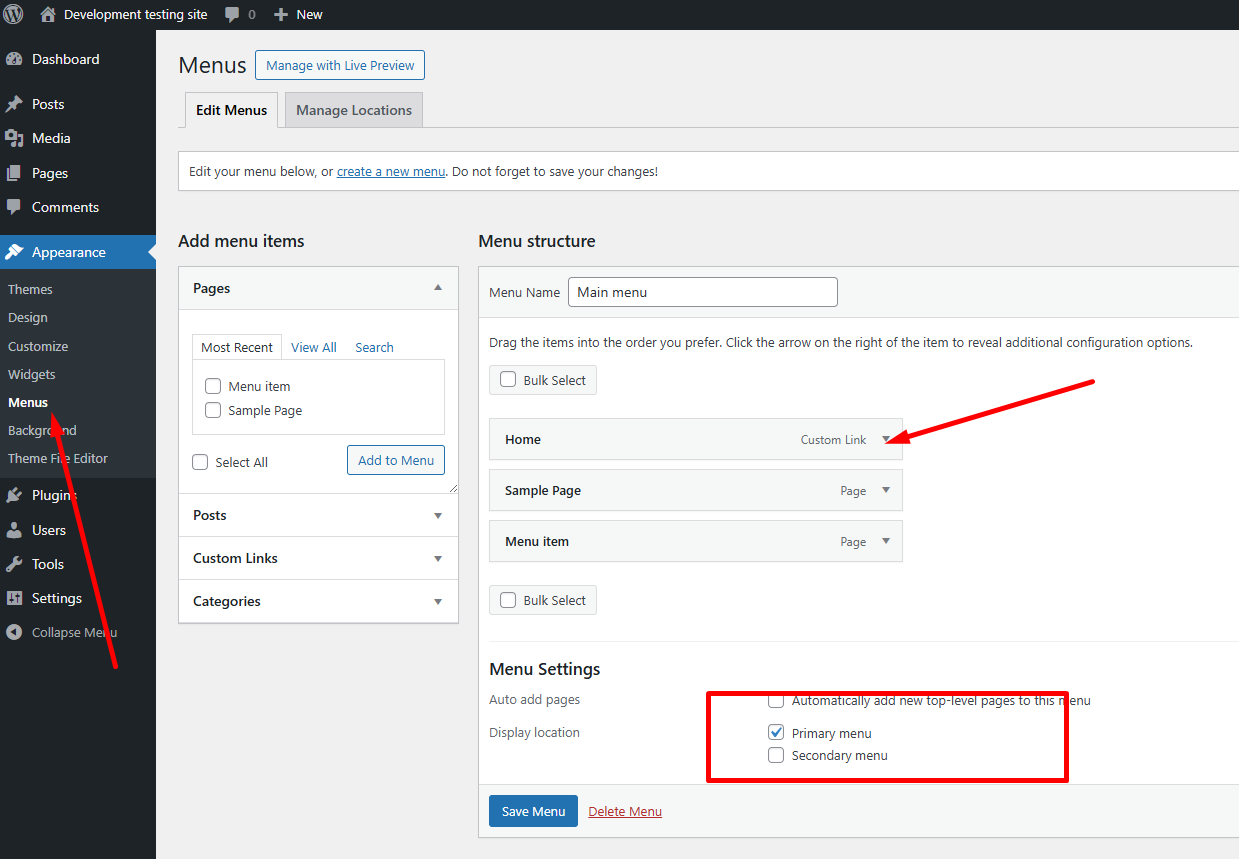The height and width of the screenshot is (859, 1239).
Task: Select the Most Recent pages tab
Action: 237,347
